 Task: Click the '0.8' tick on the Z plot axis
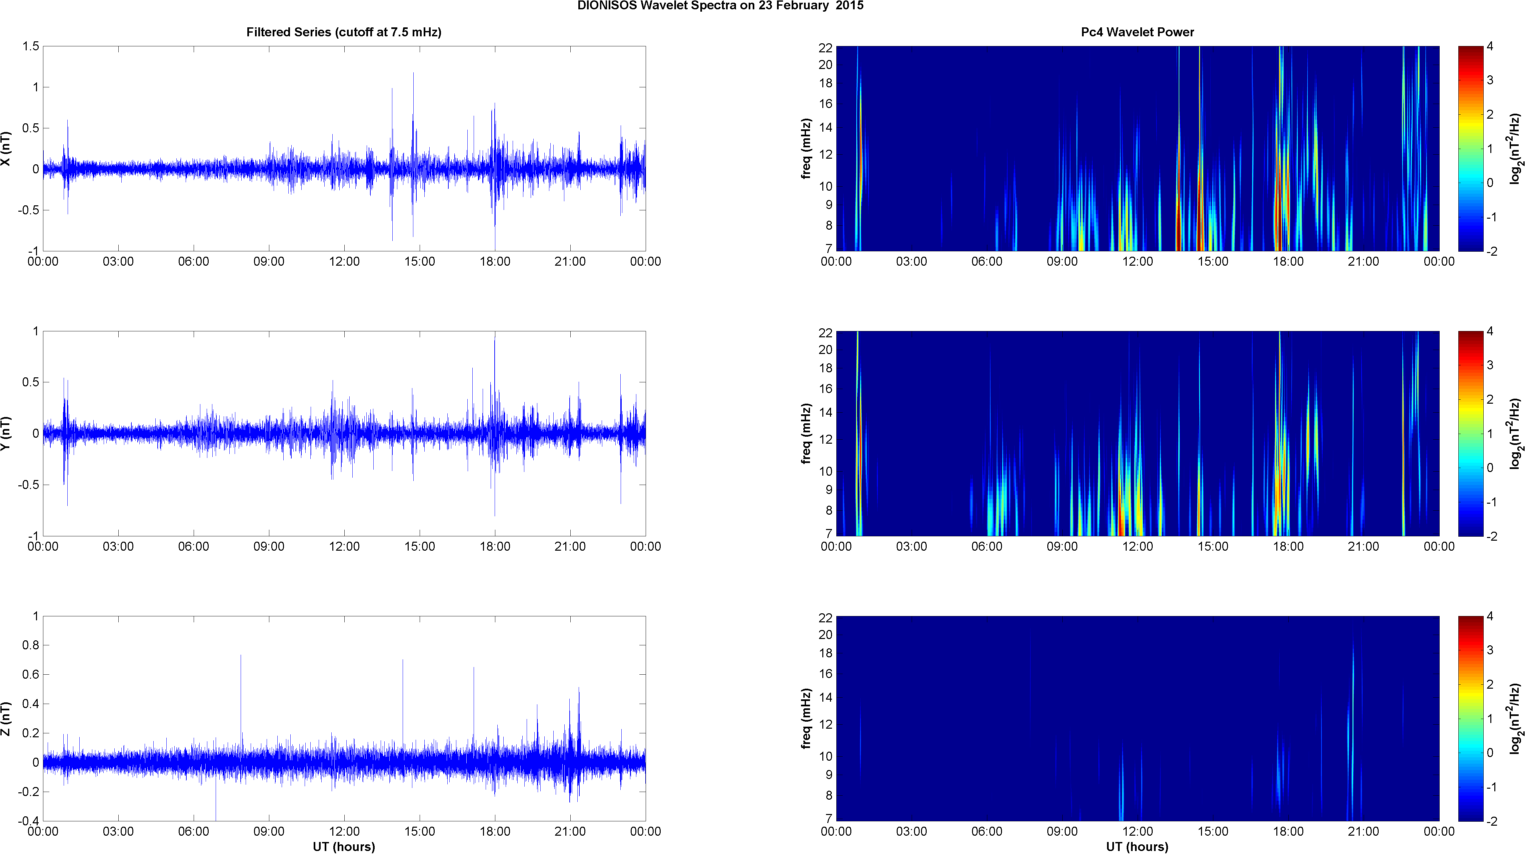[30, 645]
